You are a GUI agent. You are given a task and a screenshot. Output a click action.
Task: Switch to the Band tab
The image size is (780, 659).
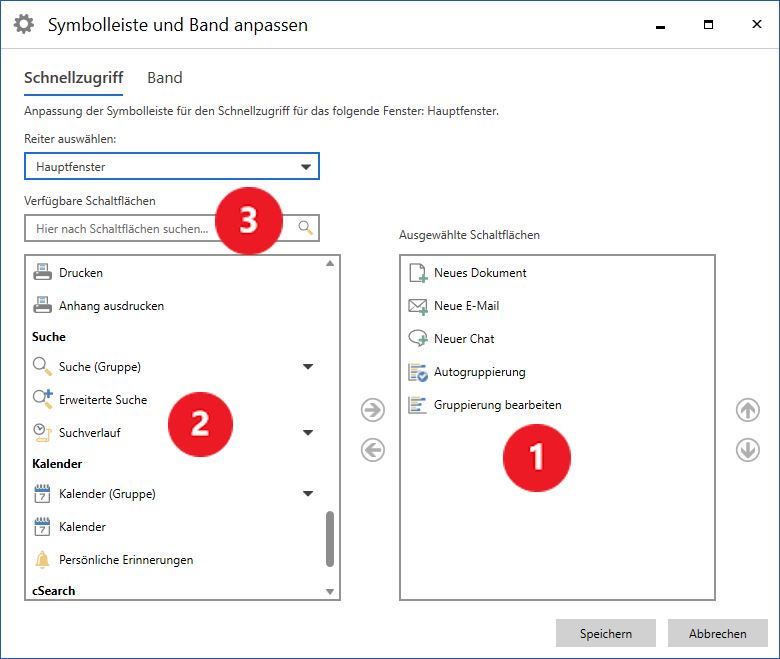(x=165, y=78)
